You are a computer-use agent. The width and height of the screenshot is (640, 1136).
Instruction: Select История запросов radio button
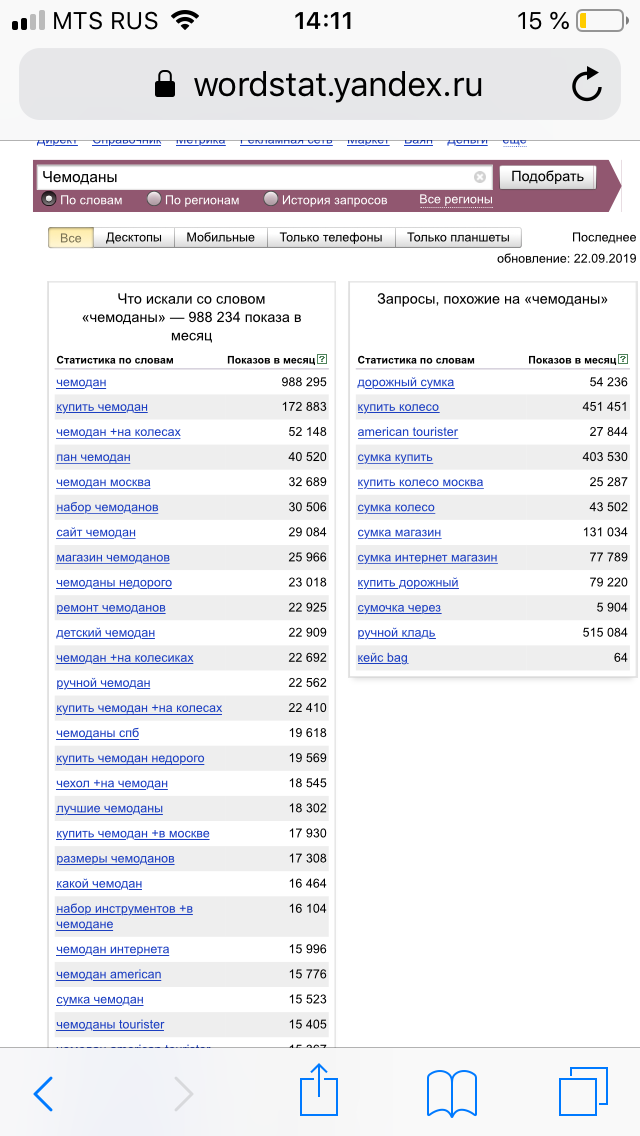coord(270,199)
